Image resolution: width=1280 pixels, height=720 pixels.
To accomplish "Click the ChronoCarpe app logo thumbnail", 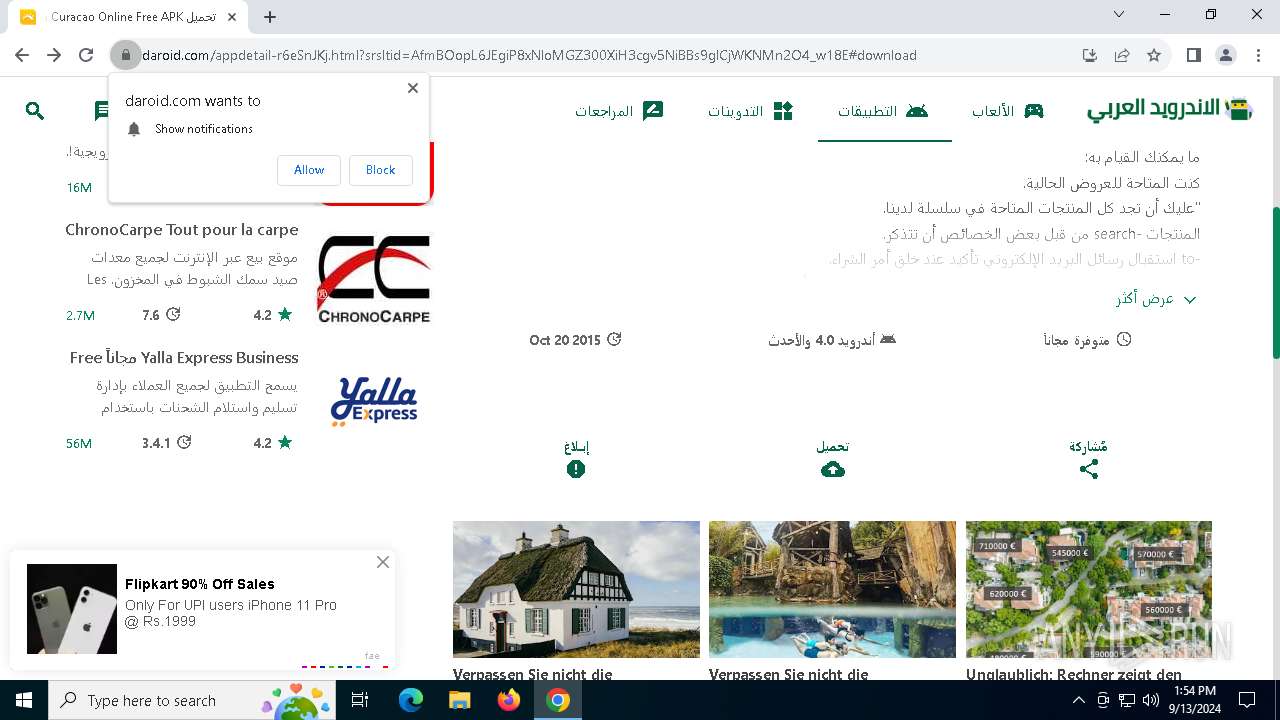I will (374, 280).
